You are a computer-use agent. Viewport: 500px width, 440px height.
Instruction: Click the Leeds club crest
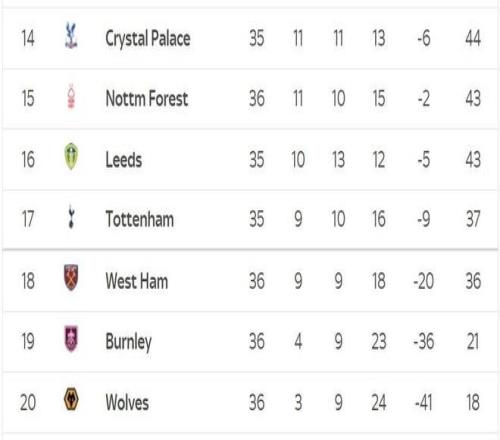click(x=71, y=156)
